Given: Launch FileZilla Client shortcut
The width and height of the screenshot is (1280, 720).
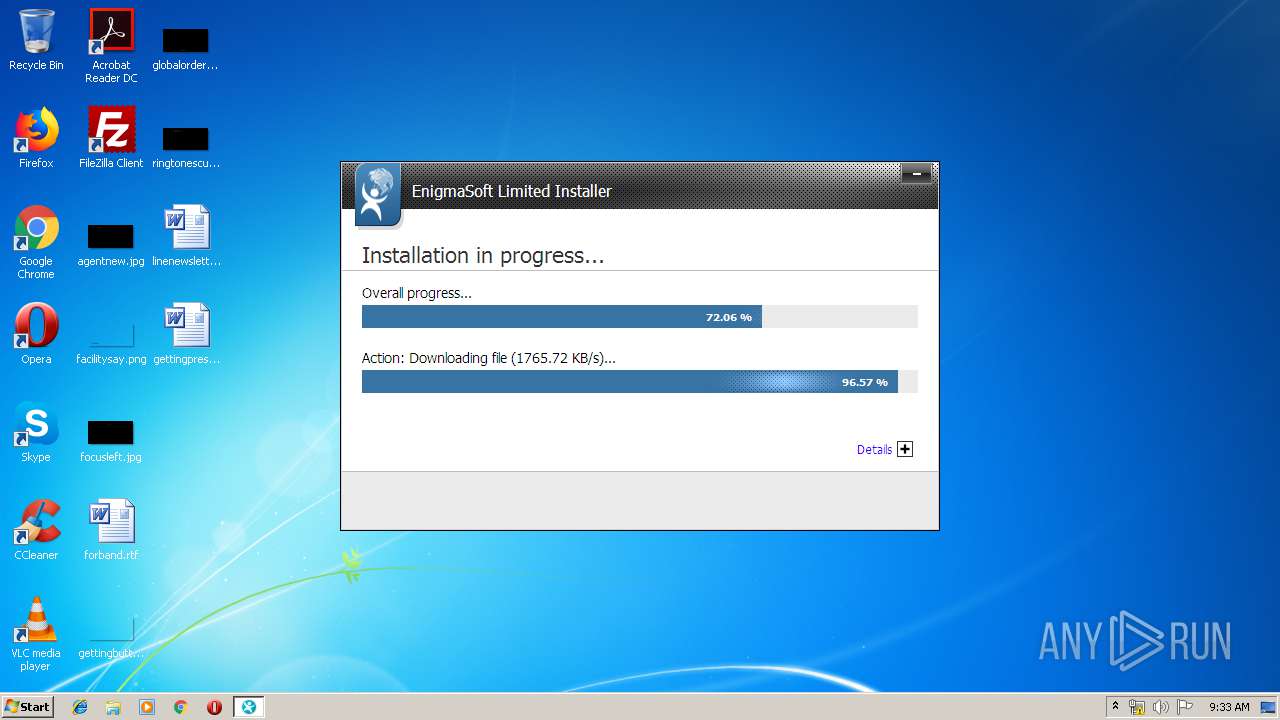Looking at the screenshot, I should tap(111, 138).
